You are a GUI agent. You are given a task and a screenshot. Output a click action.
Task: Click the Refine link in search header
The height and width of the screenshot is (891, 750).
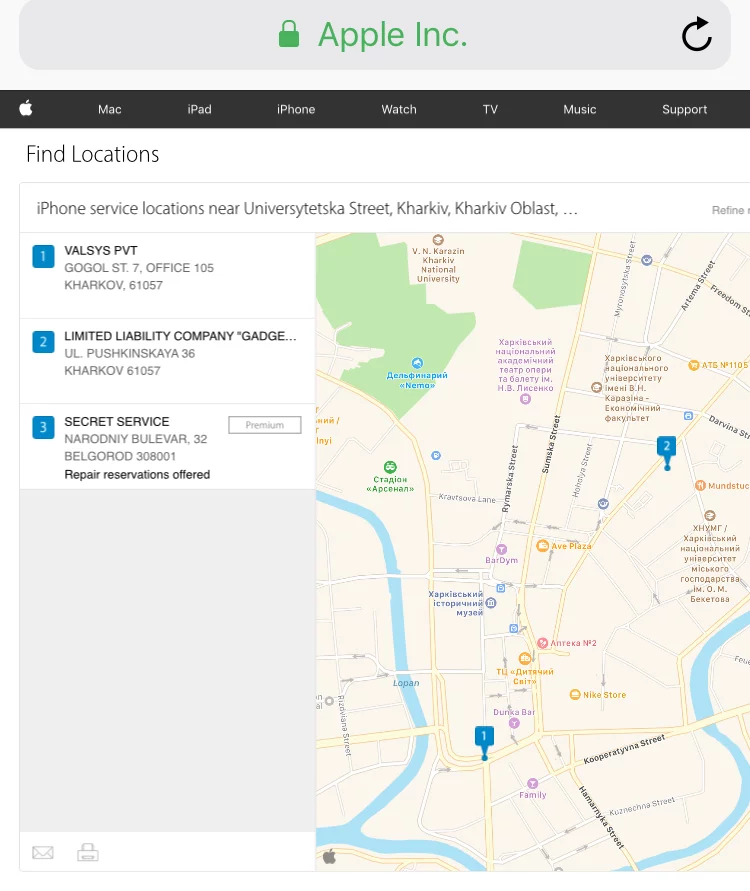point(728,210)
